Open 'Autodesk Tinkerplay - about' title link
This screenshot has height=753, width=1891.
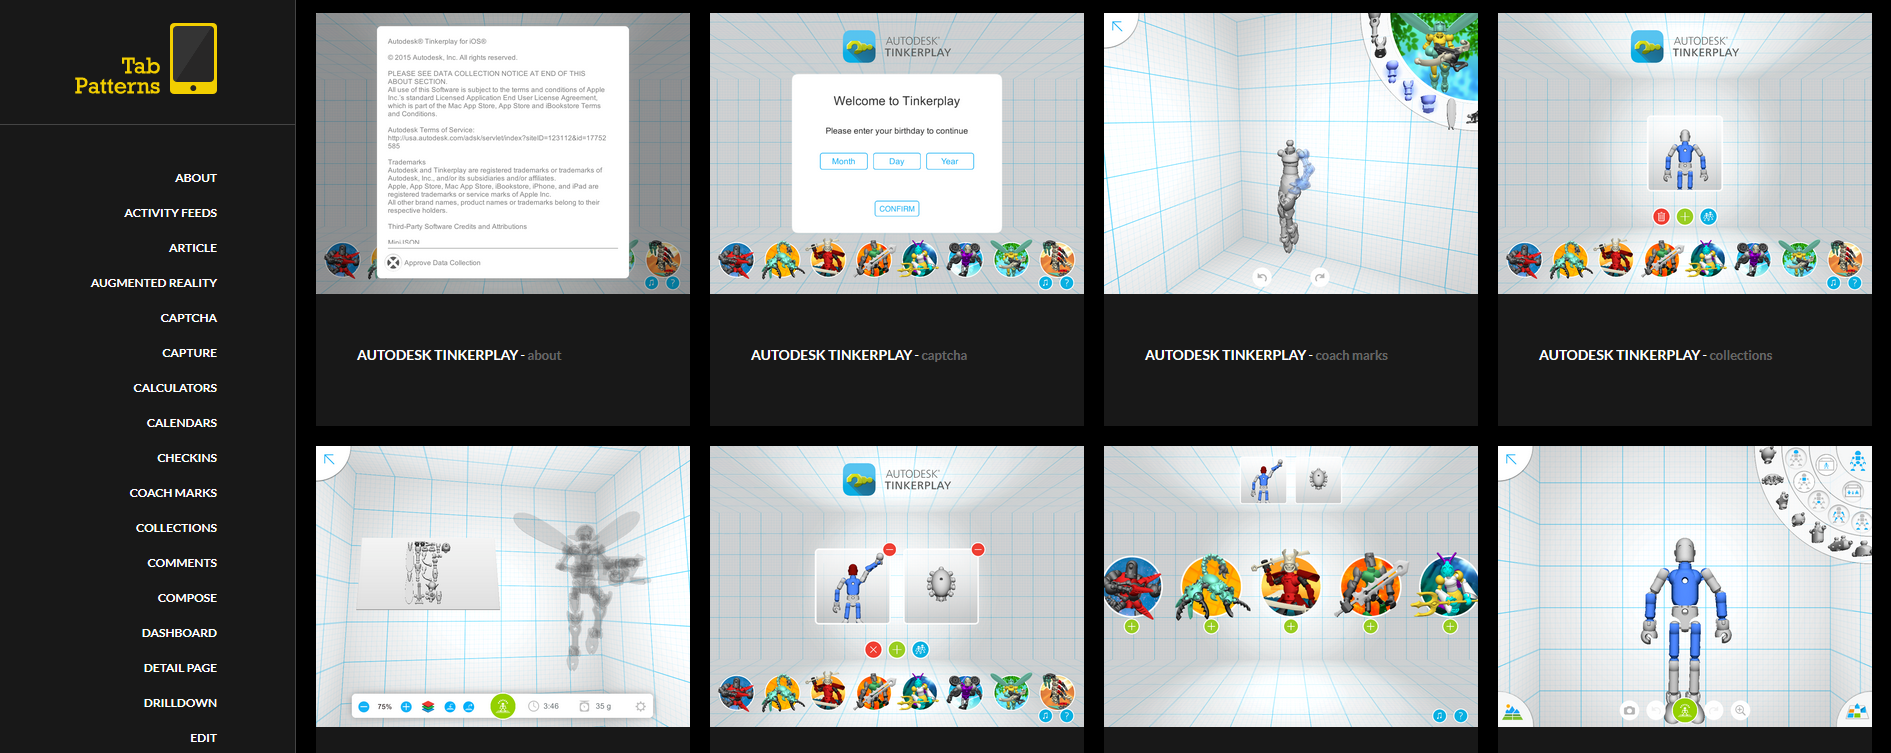tap(459, 355)
